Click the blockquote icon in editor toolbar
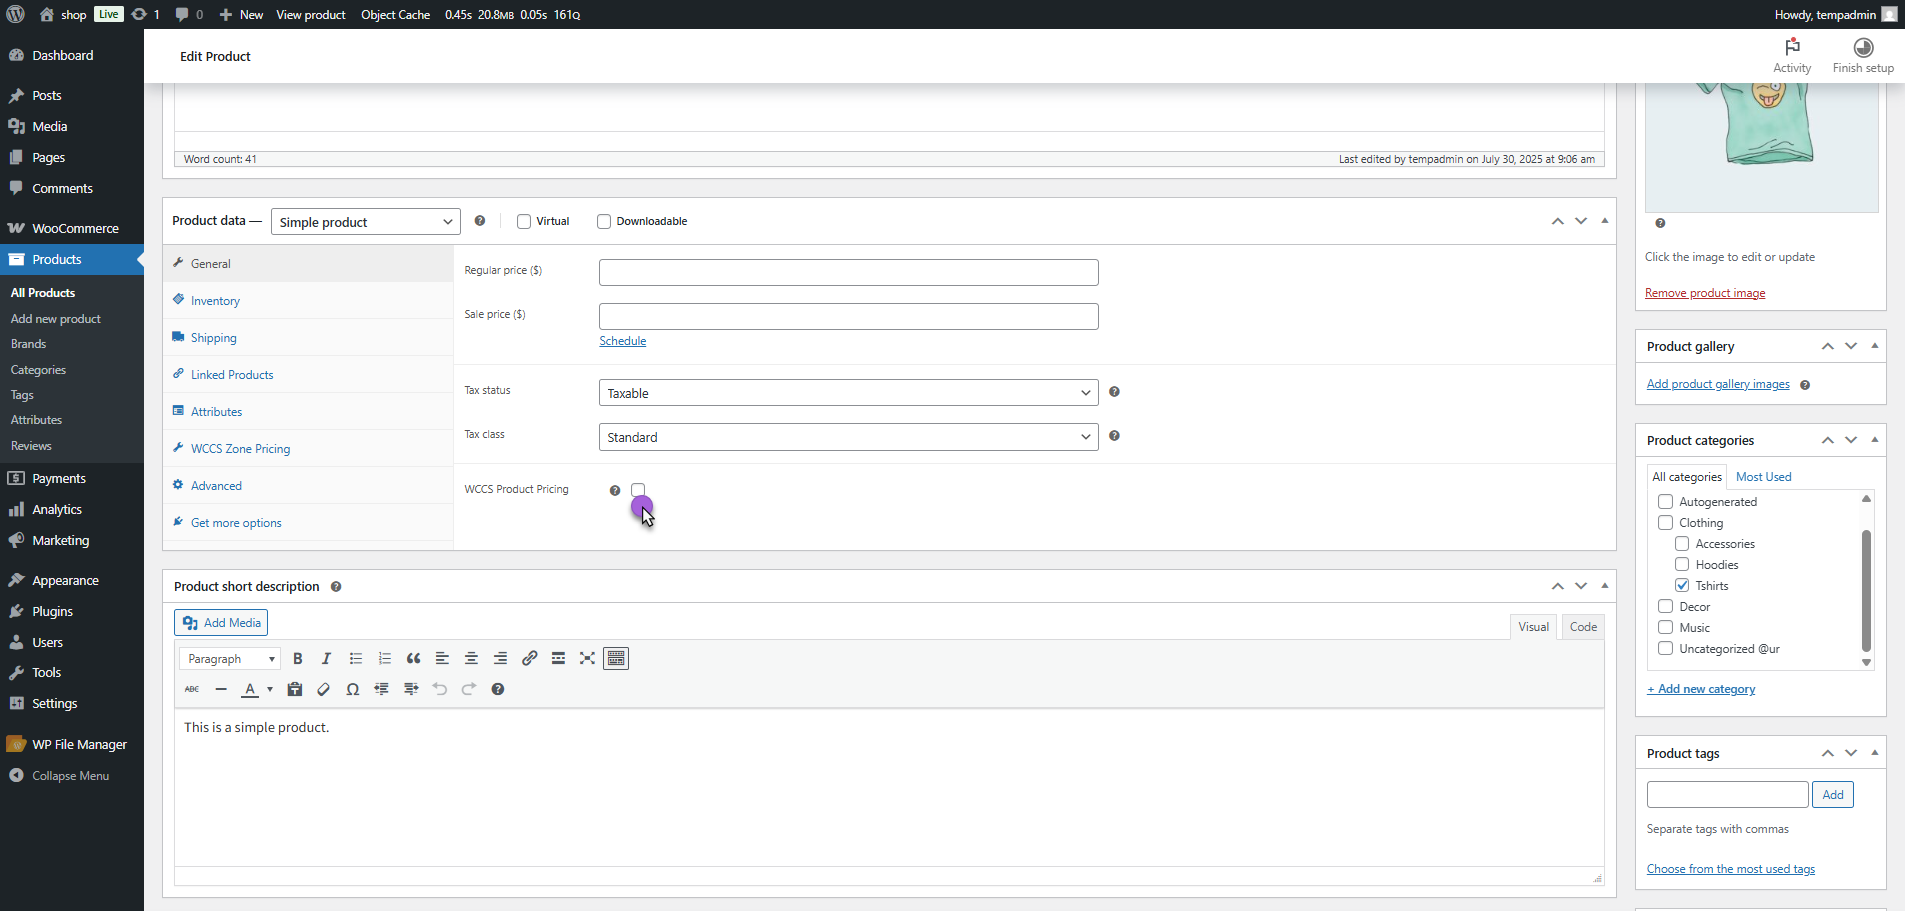Image resolution: width=1905 pixels, height=911 pixels. tap(413, 659)
